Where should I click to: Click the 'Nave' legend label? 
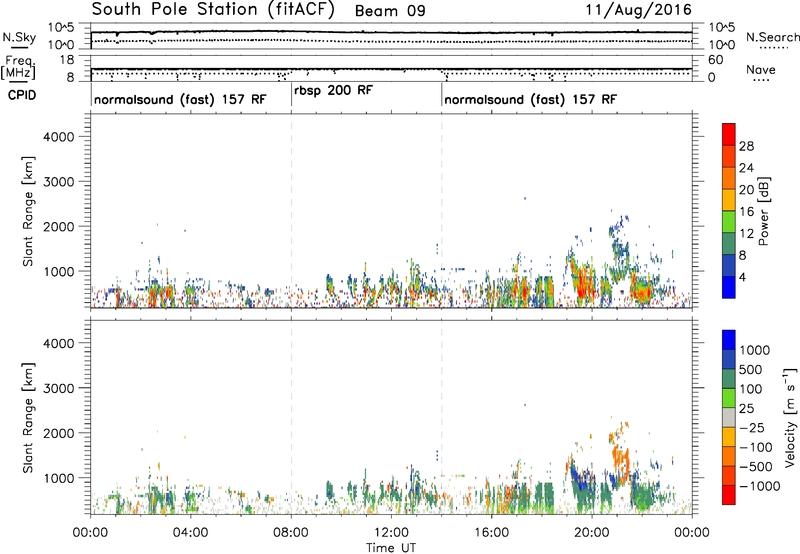[761, 70]
